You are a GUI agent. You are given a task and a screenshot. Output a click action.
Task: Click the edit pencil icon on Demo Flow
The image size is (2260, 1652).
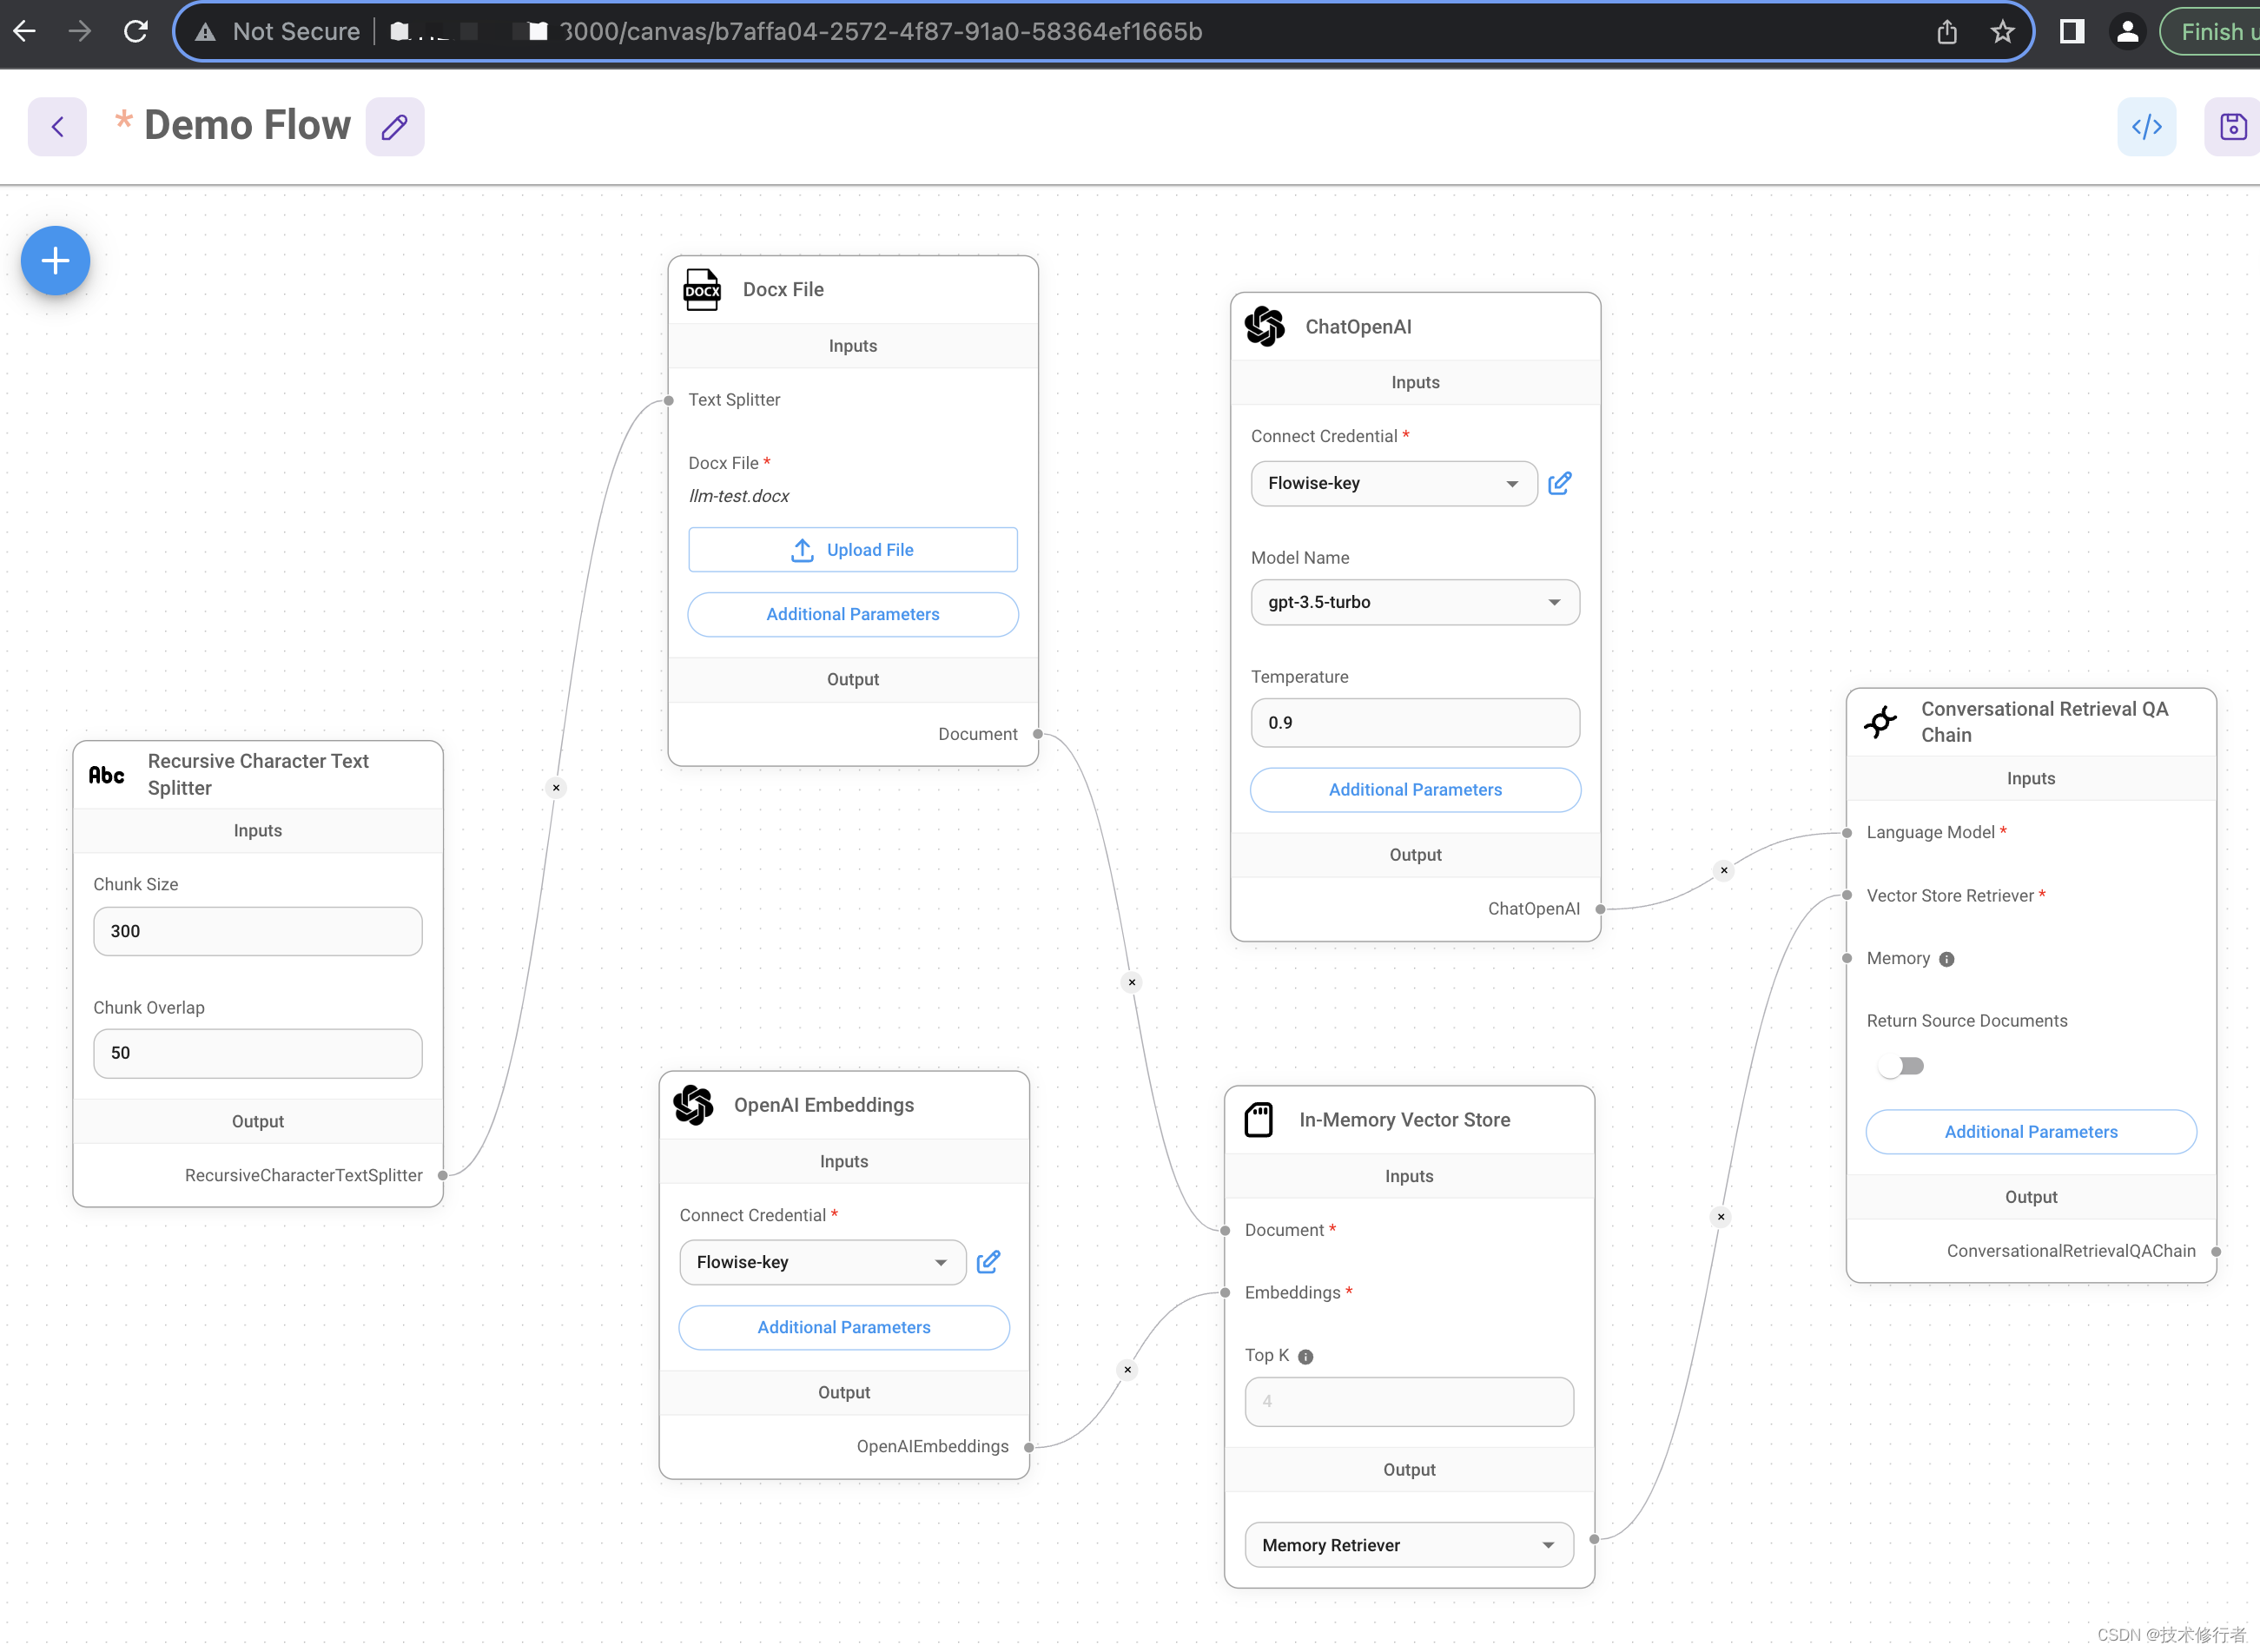click(395, 125)
